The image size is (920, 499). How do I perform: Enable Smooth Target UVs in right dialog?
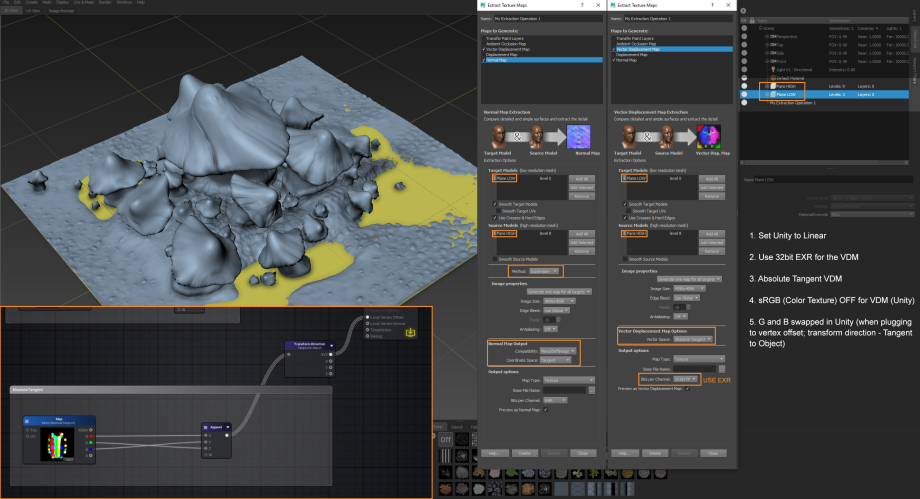click(629, 211)
